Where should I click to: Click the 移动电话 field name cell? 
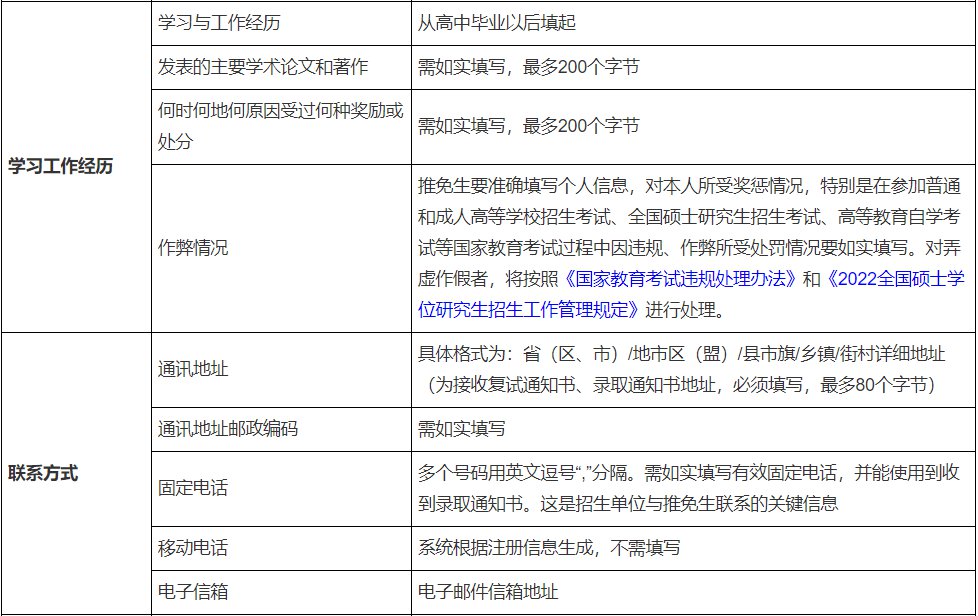coord(193,548)
